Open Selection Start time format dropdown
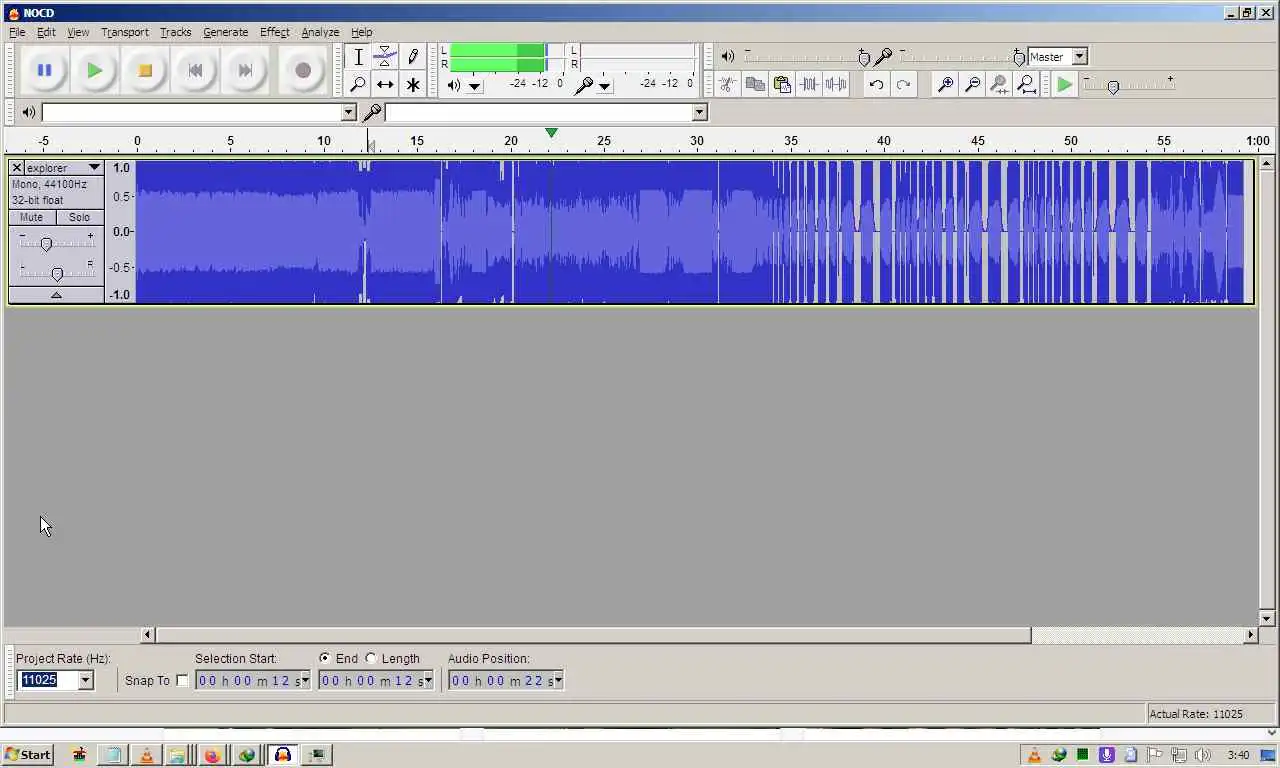This screenshot has width=1280, height=768. click(x=305, y=681)
